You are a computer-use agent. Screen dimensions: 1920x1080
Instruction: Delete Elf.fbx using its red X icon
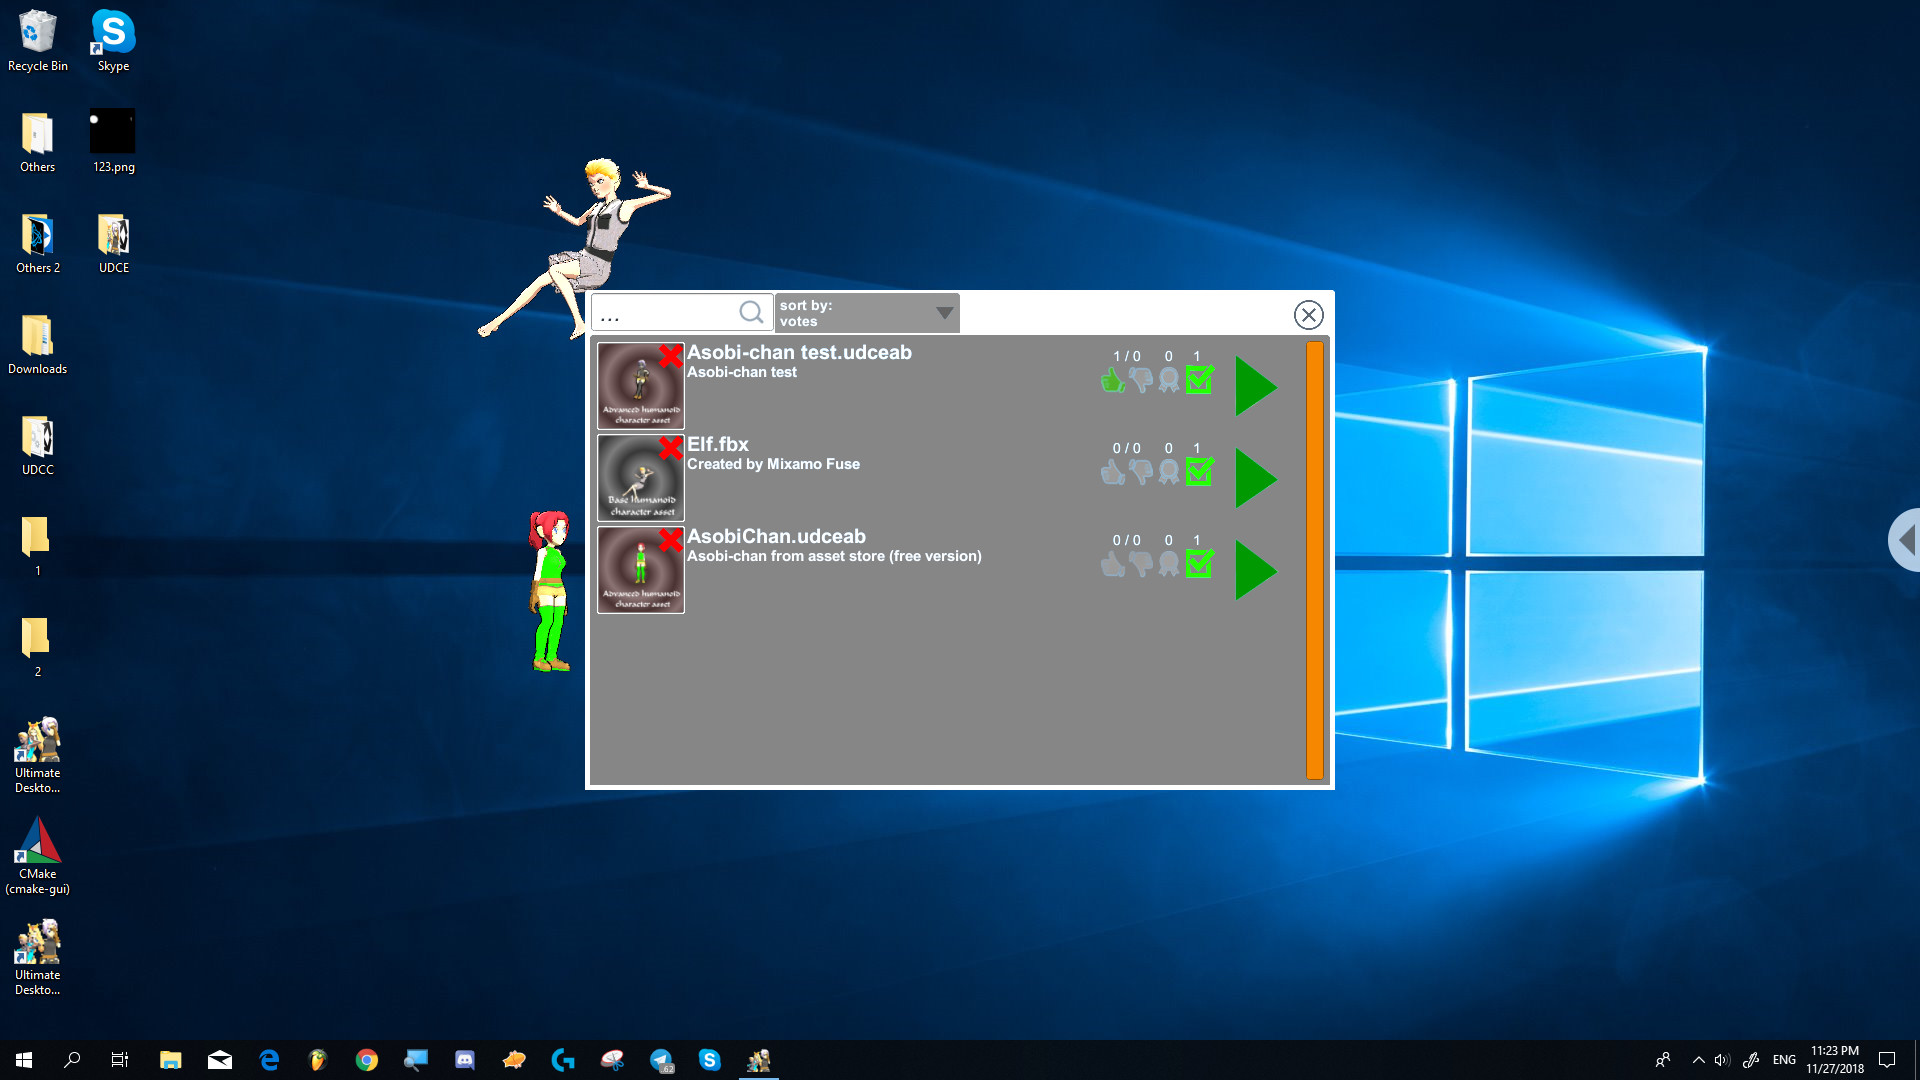coord(671,446)
